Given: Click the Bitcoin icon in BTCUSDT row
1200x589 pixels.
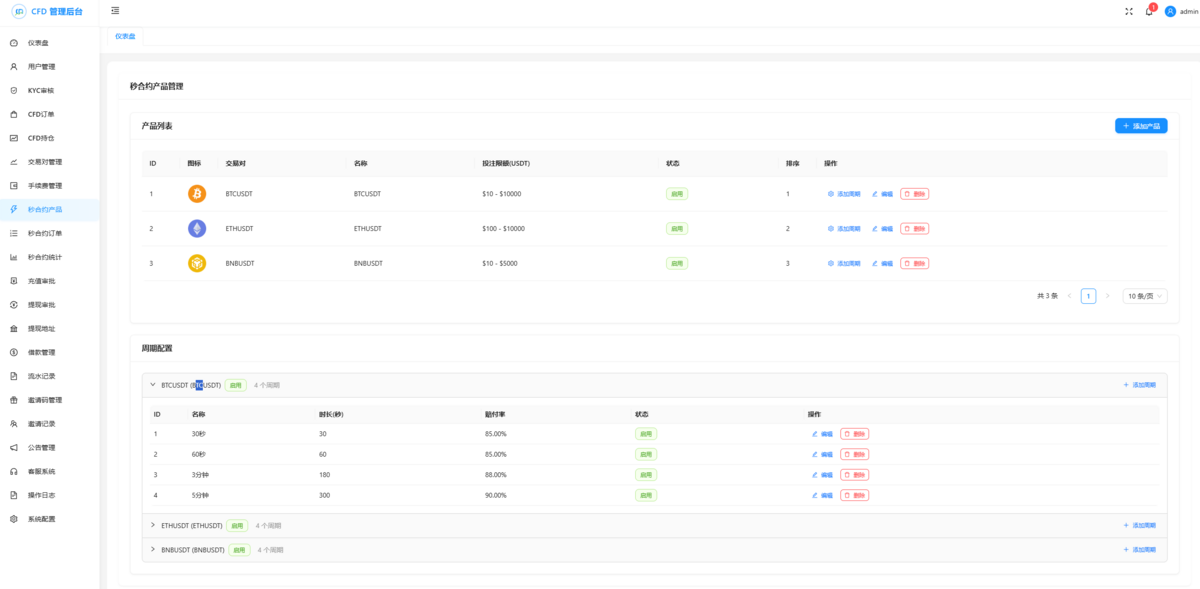Looking at the screenshot, I should point(197,194).
